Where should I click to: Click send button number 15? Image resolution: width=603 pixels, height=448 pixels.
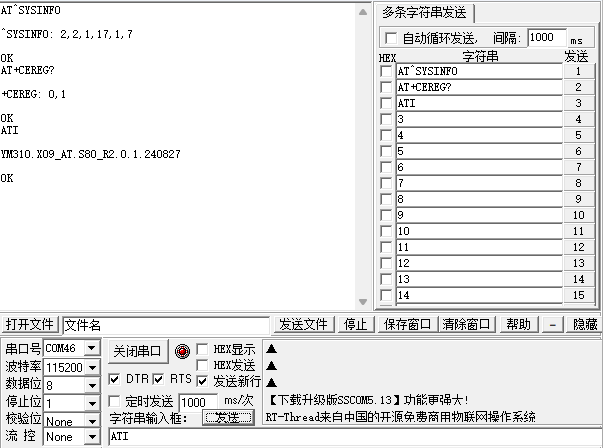tap(578, 295)
